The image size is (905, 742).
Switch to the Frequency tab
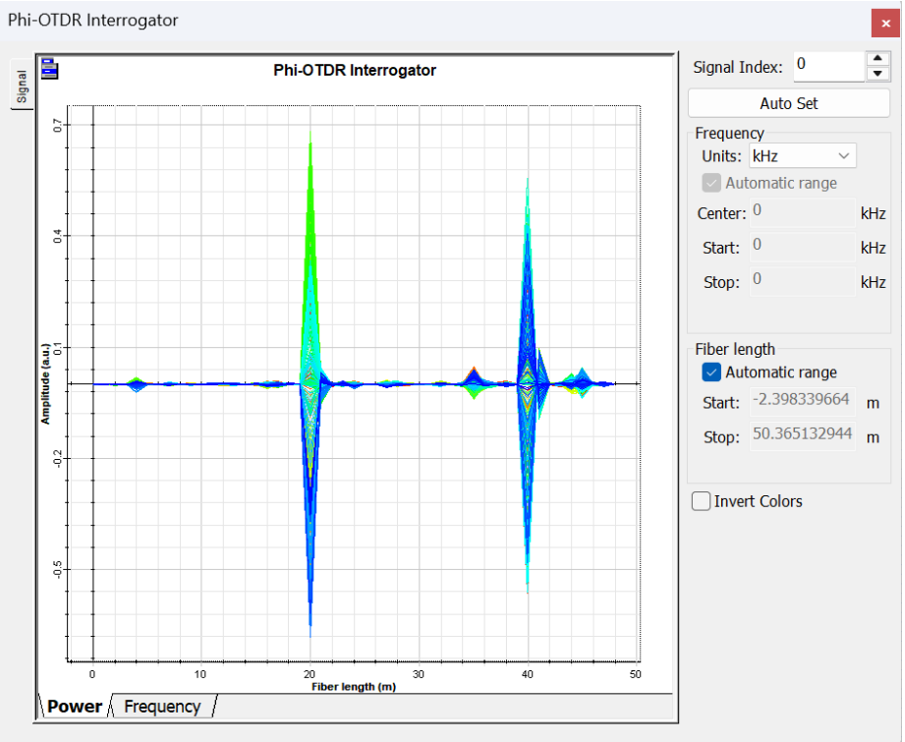[x=163, y=707]
